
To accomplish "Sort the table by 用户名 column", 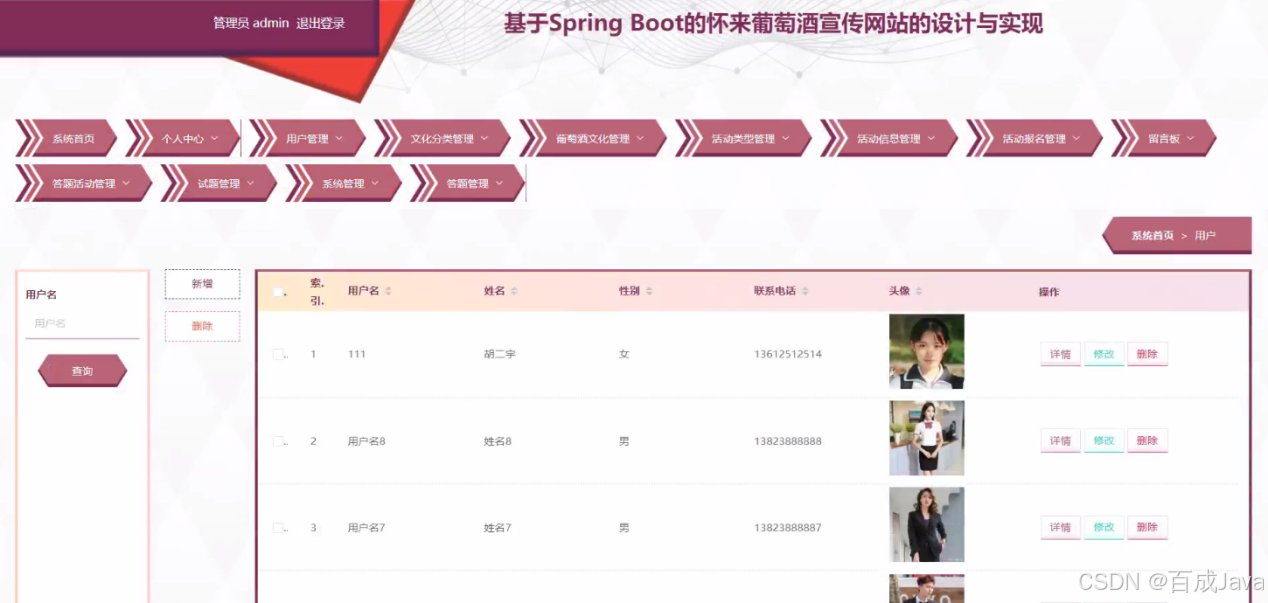I will pos(388,291).
